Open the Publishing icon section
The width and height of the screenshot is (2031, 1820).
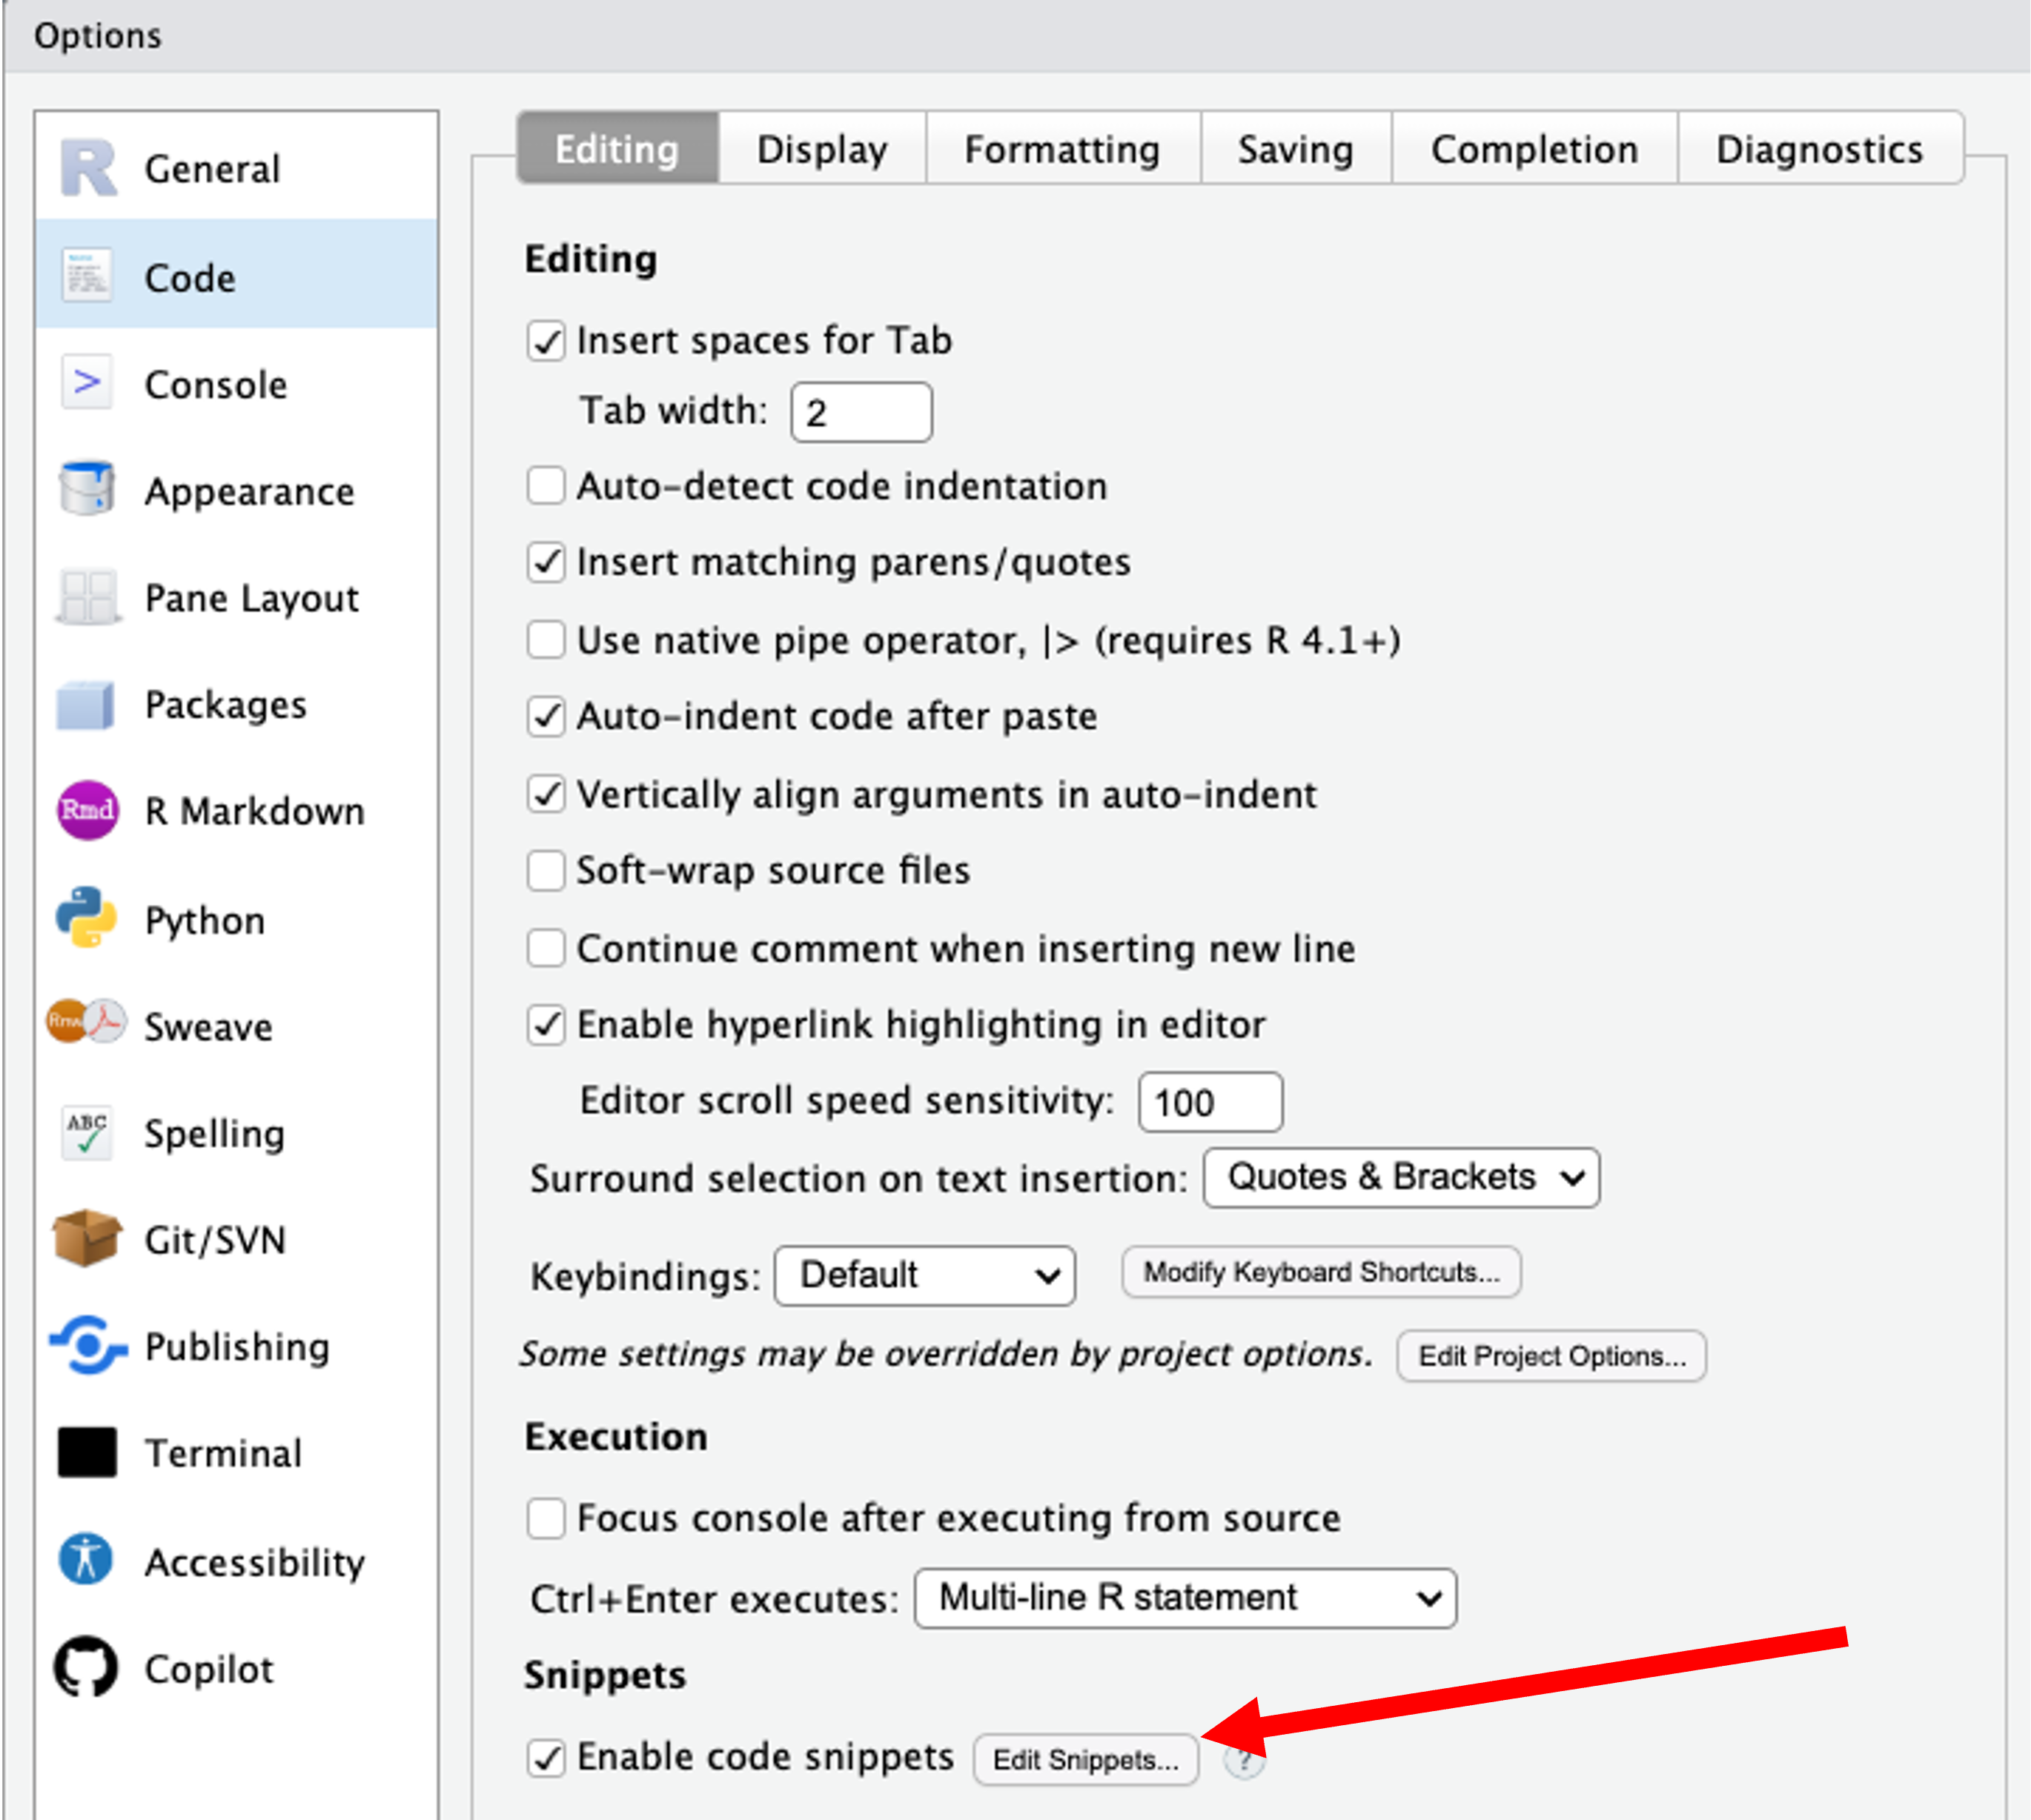point(88,1345)
